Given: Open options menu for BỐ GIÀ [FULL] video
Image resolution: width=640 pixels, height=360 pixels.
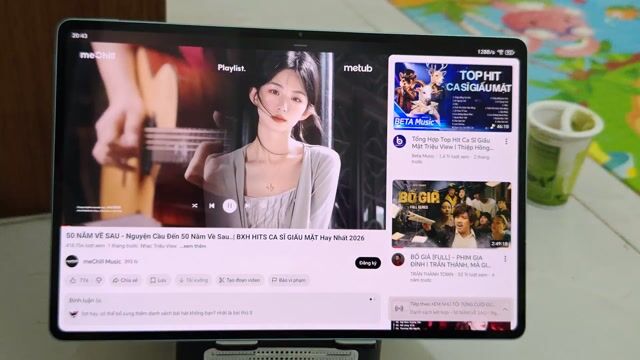Looking at the screenshot, I should coord(505,259).
